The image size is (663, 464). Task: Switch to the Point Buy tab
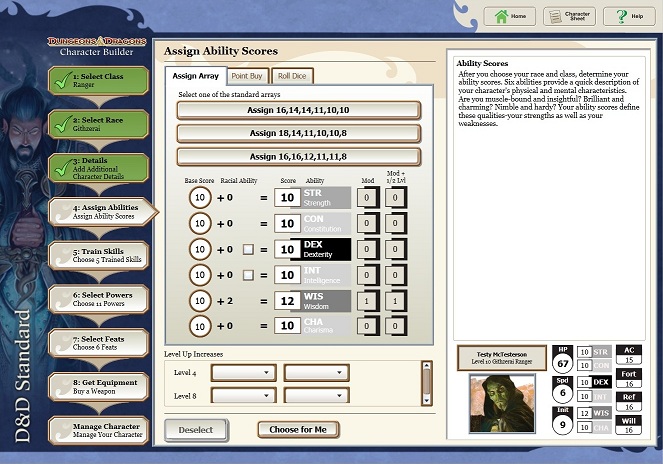tap(247, 76)
